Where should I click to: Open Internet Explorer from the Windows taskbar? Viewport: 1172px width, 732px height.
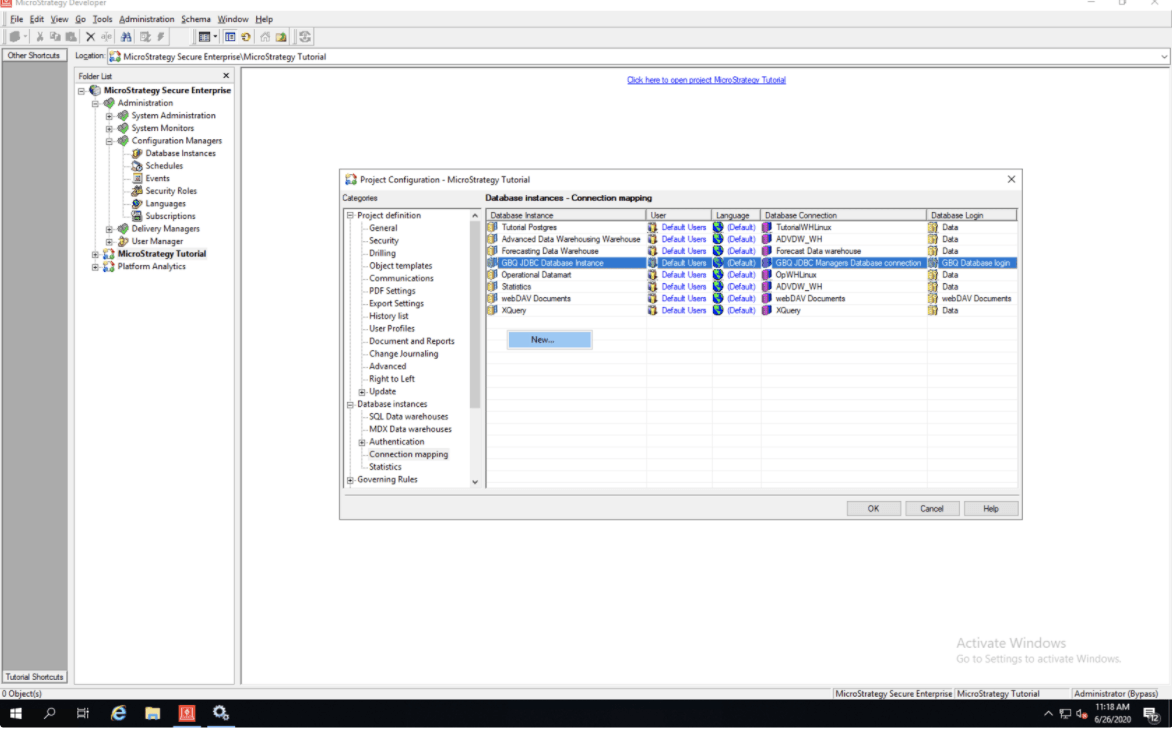point(118,713)
